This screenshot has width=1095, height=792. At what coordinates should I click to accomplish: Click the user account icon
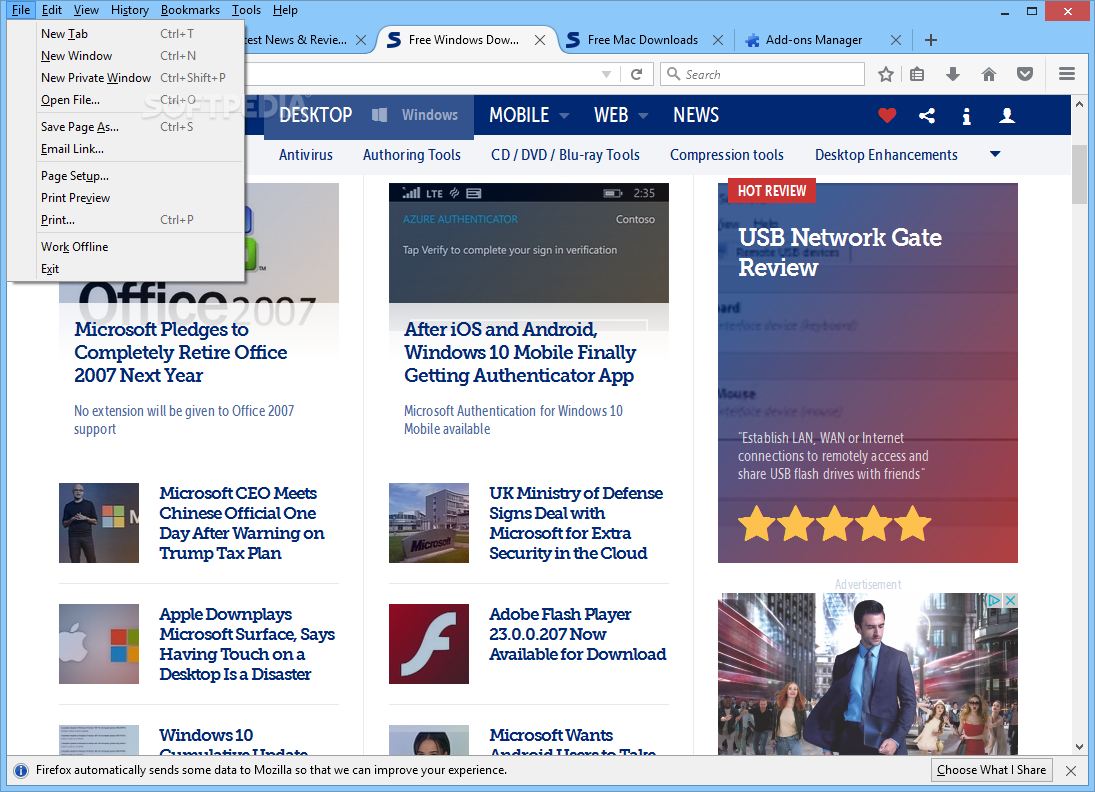1006,115
